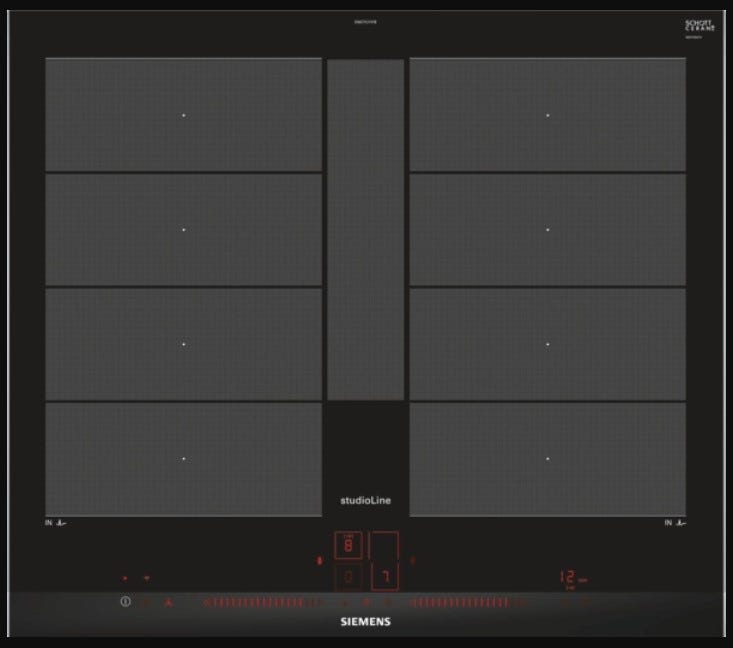Select the zone display showing 0

(348, 576)
